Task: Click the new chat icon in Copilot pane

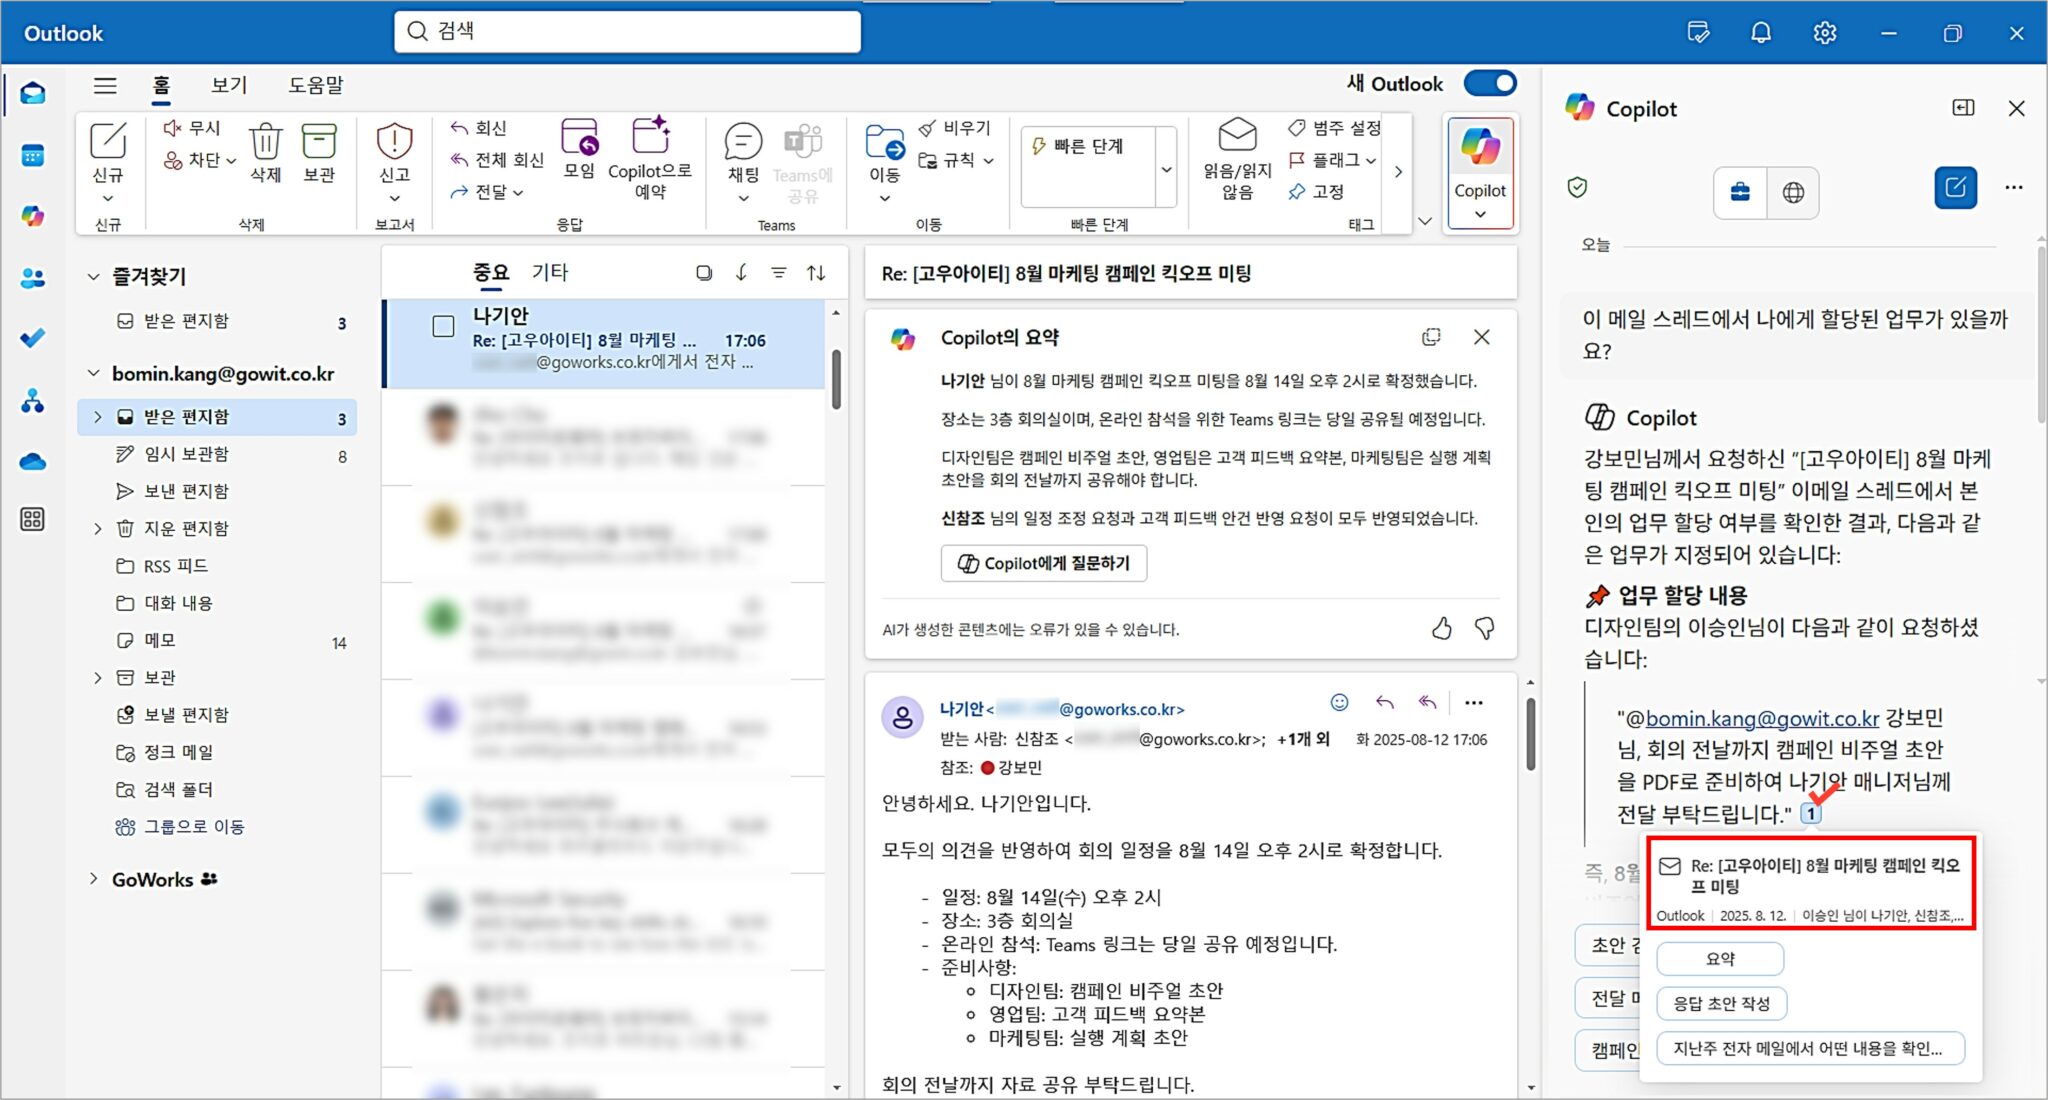Action: (1956, 188)
